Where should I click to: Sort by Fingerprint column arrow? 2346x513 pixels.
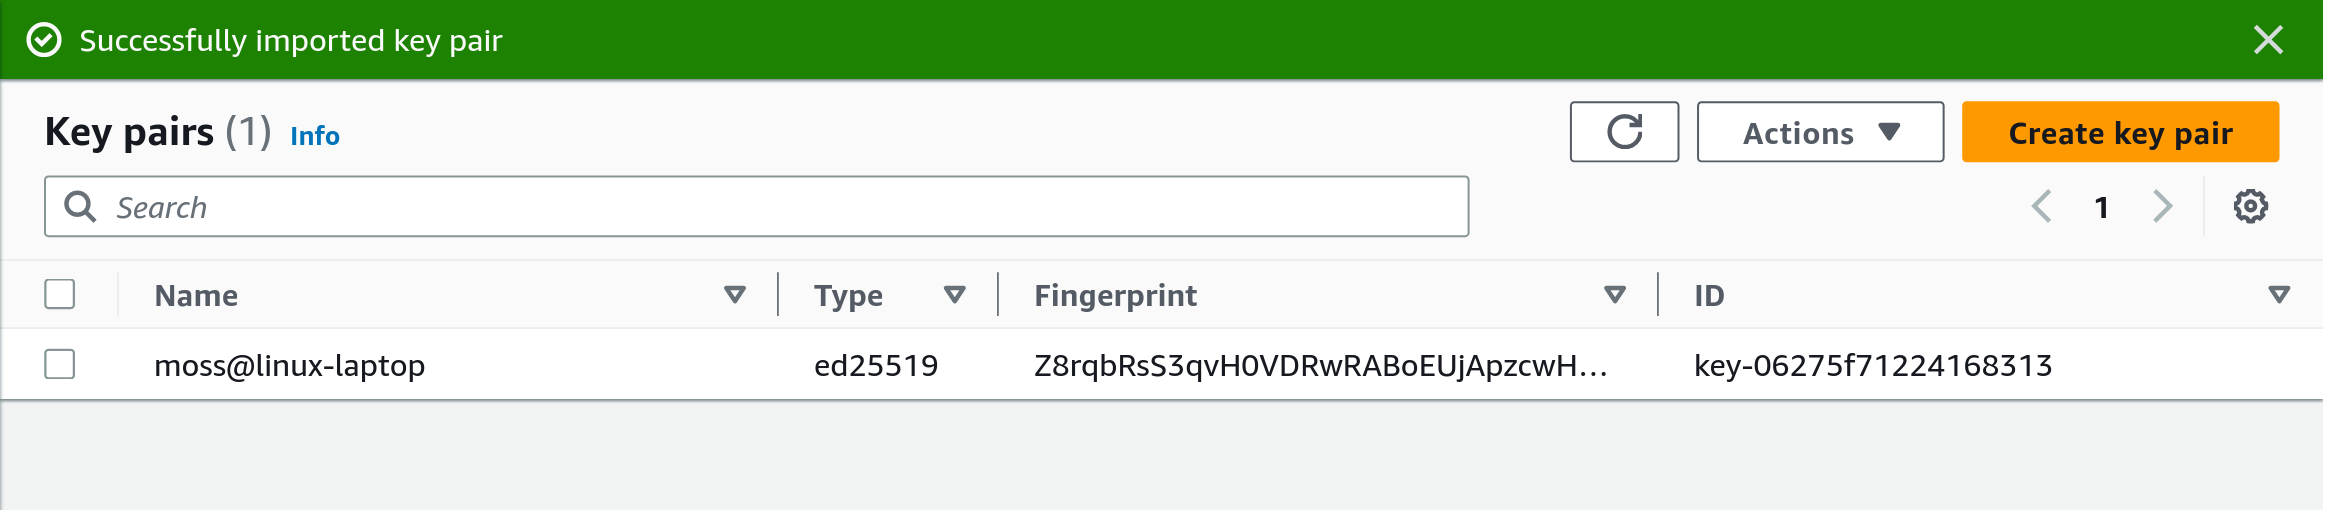[x=1615, y=295]
